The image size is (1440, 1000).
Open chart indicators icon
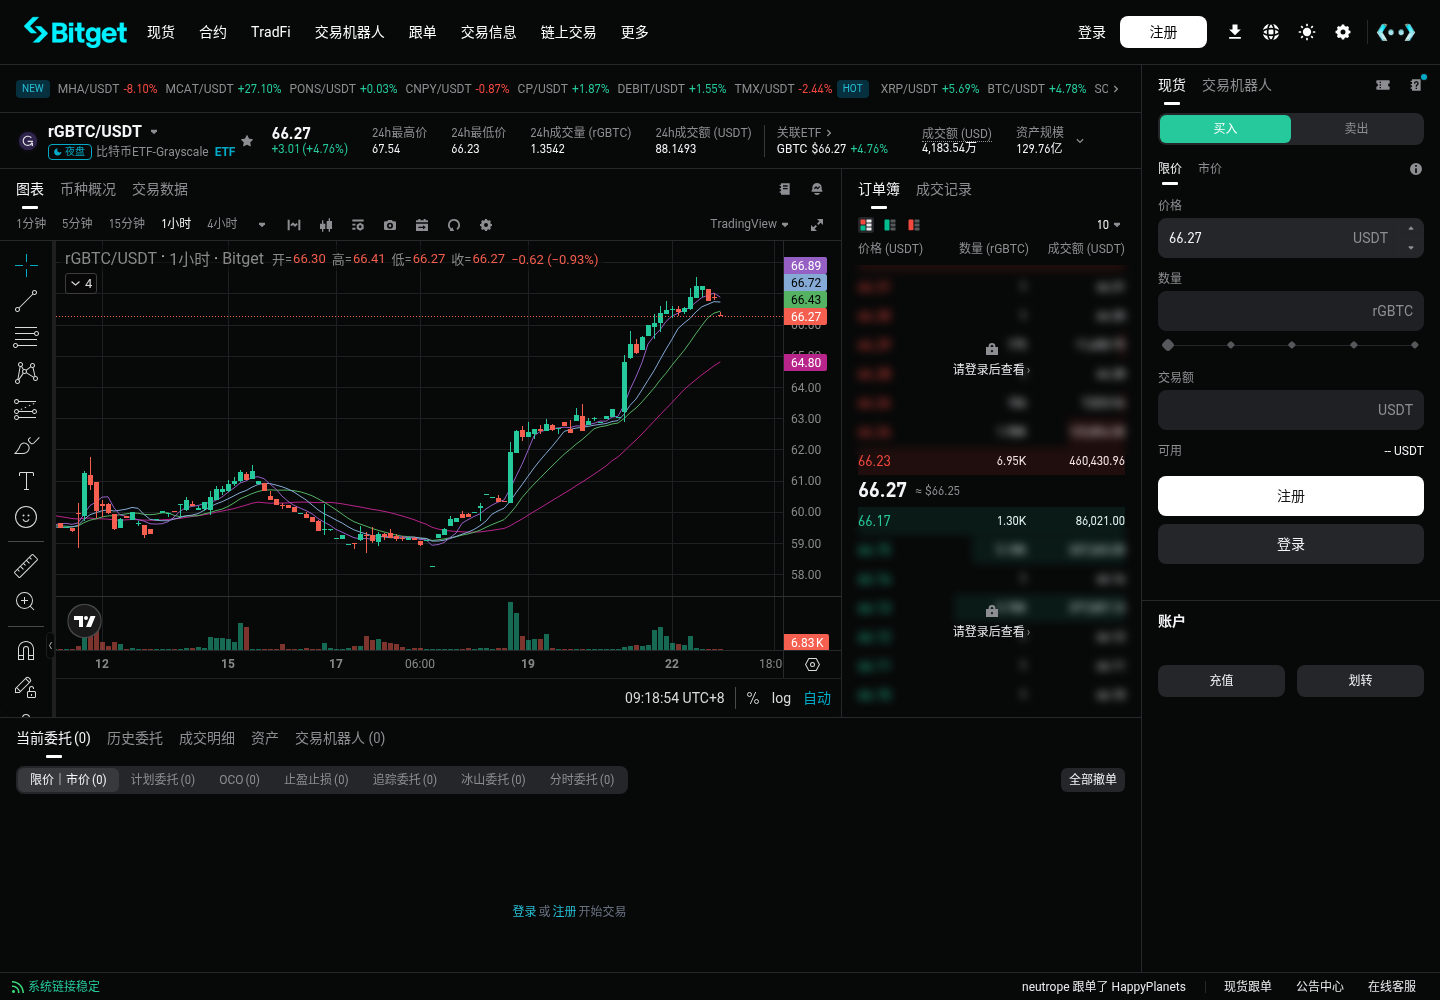(x=358, y=225)
